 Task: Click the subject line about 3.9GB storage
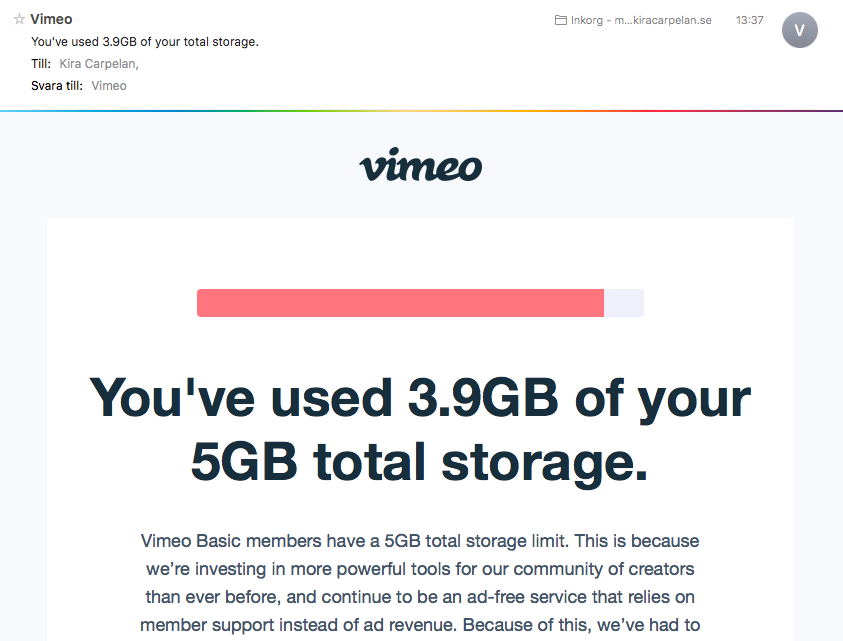click(145, 42)
